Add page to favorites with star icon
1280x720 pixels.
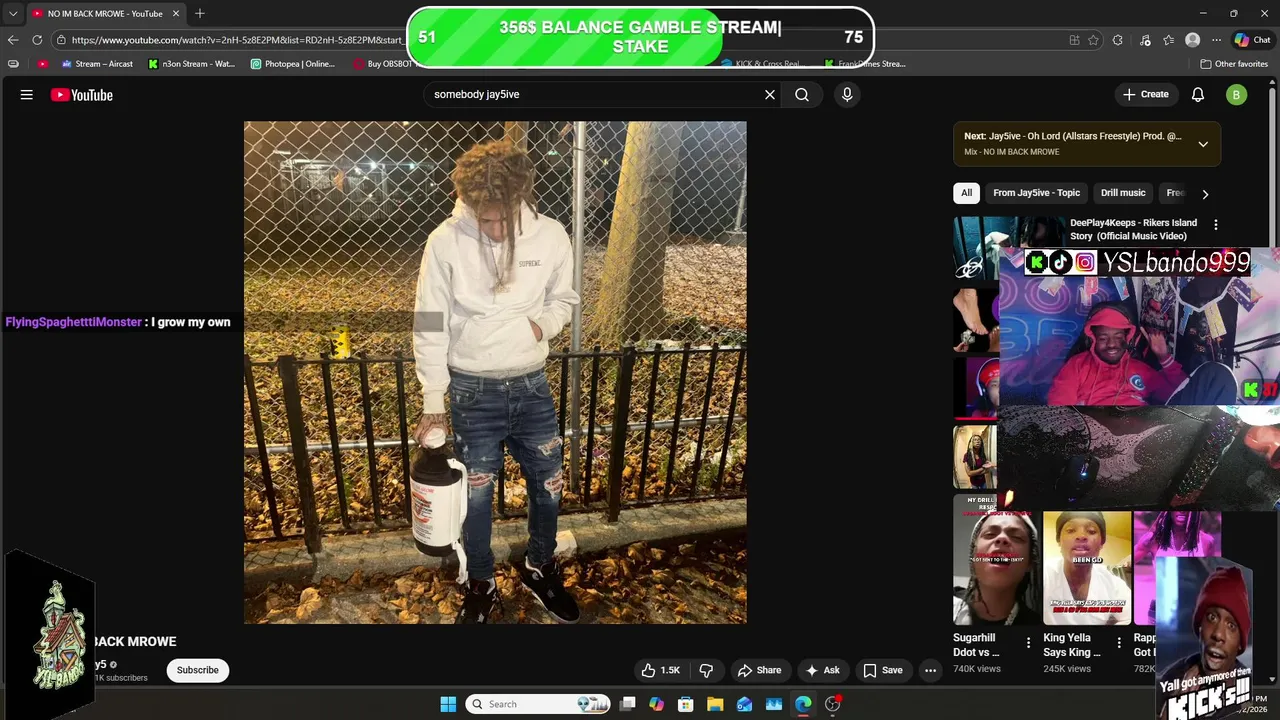click(x=1093, y=40)
